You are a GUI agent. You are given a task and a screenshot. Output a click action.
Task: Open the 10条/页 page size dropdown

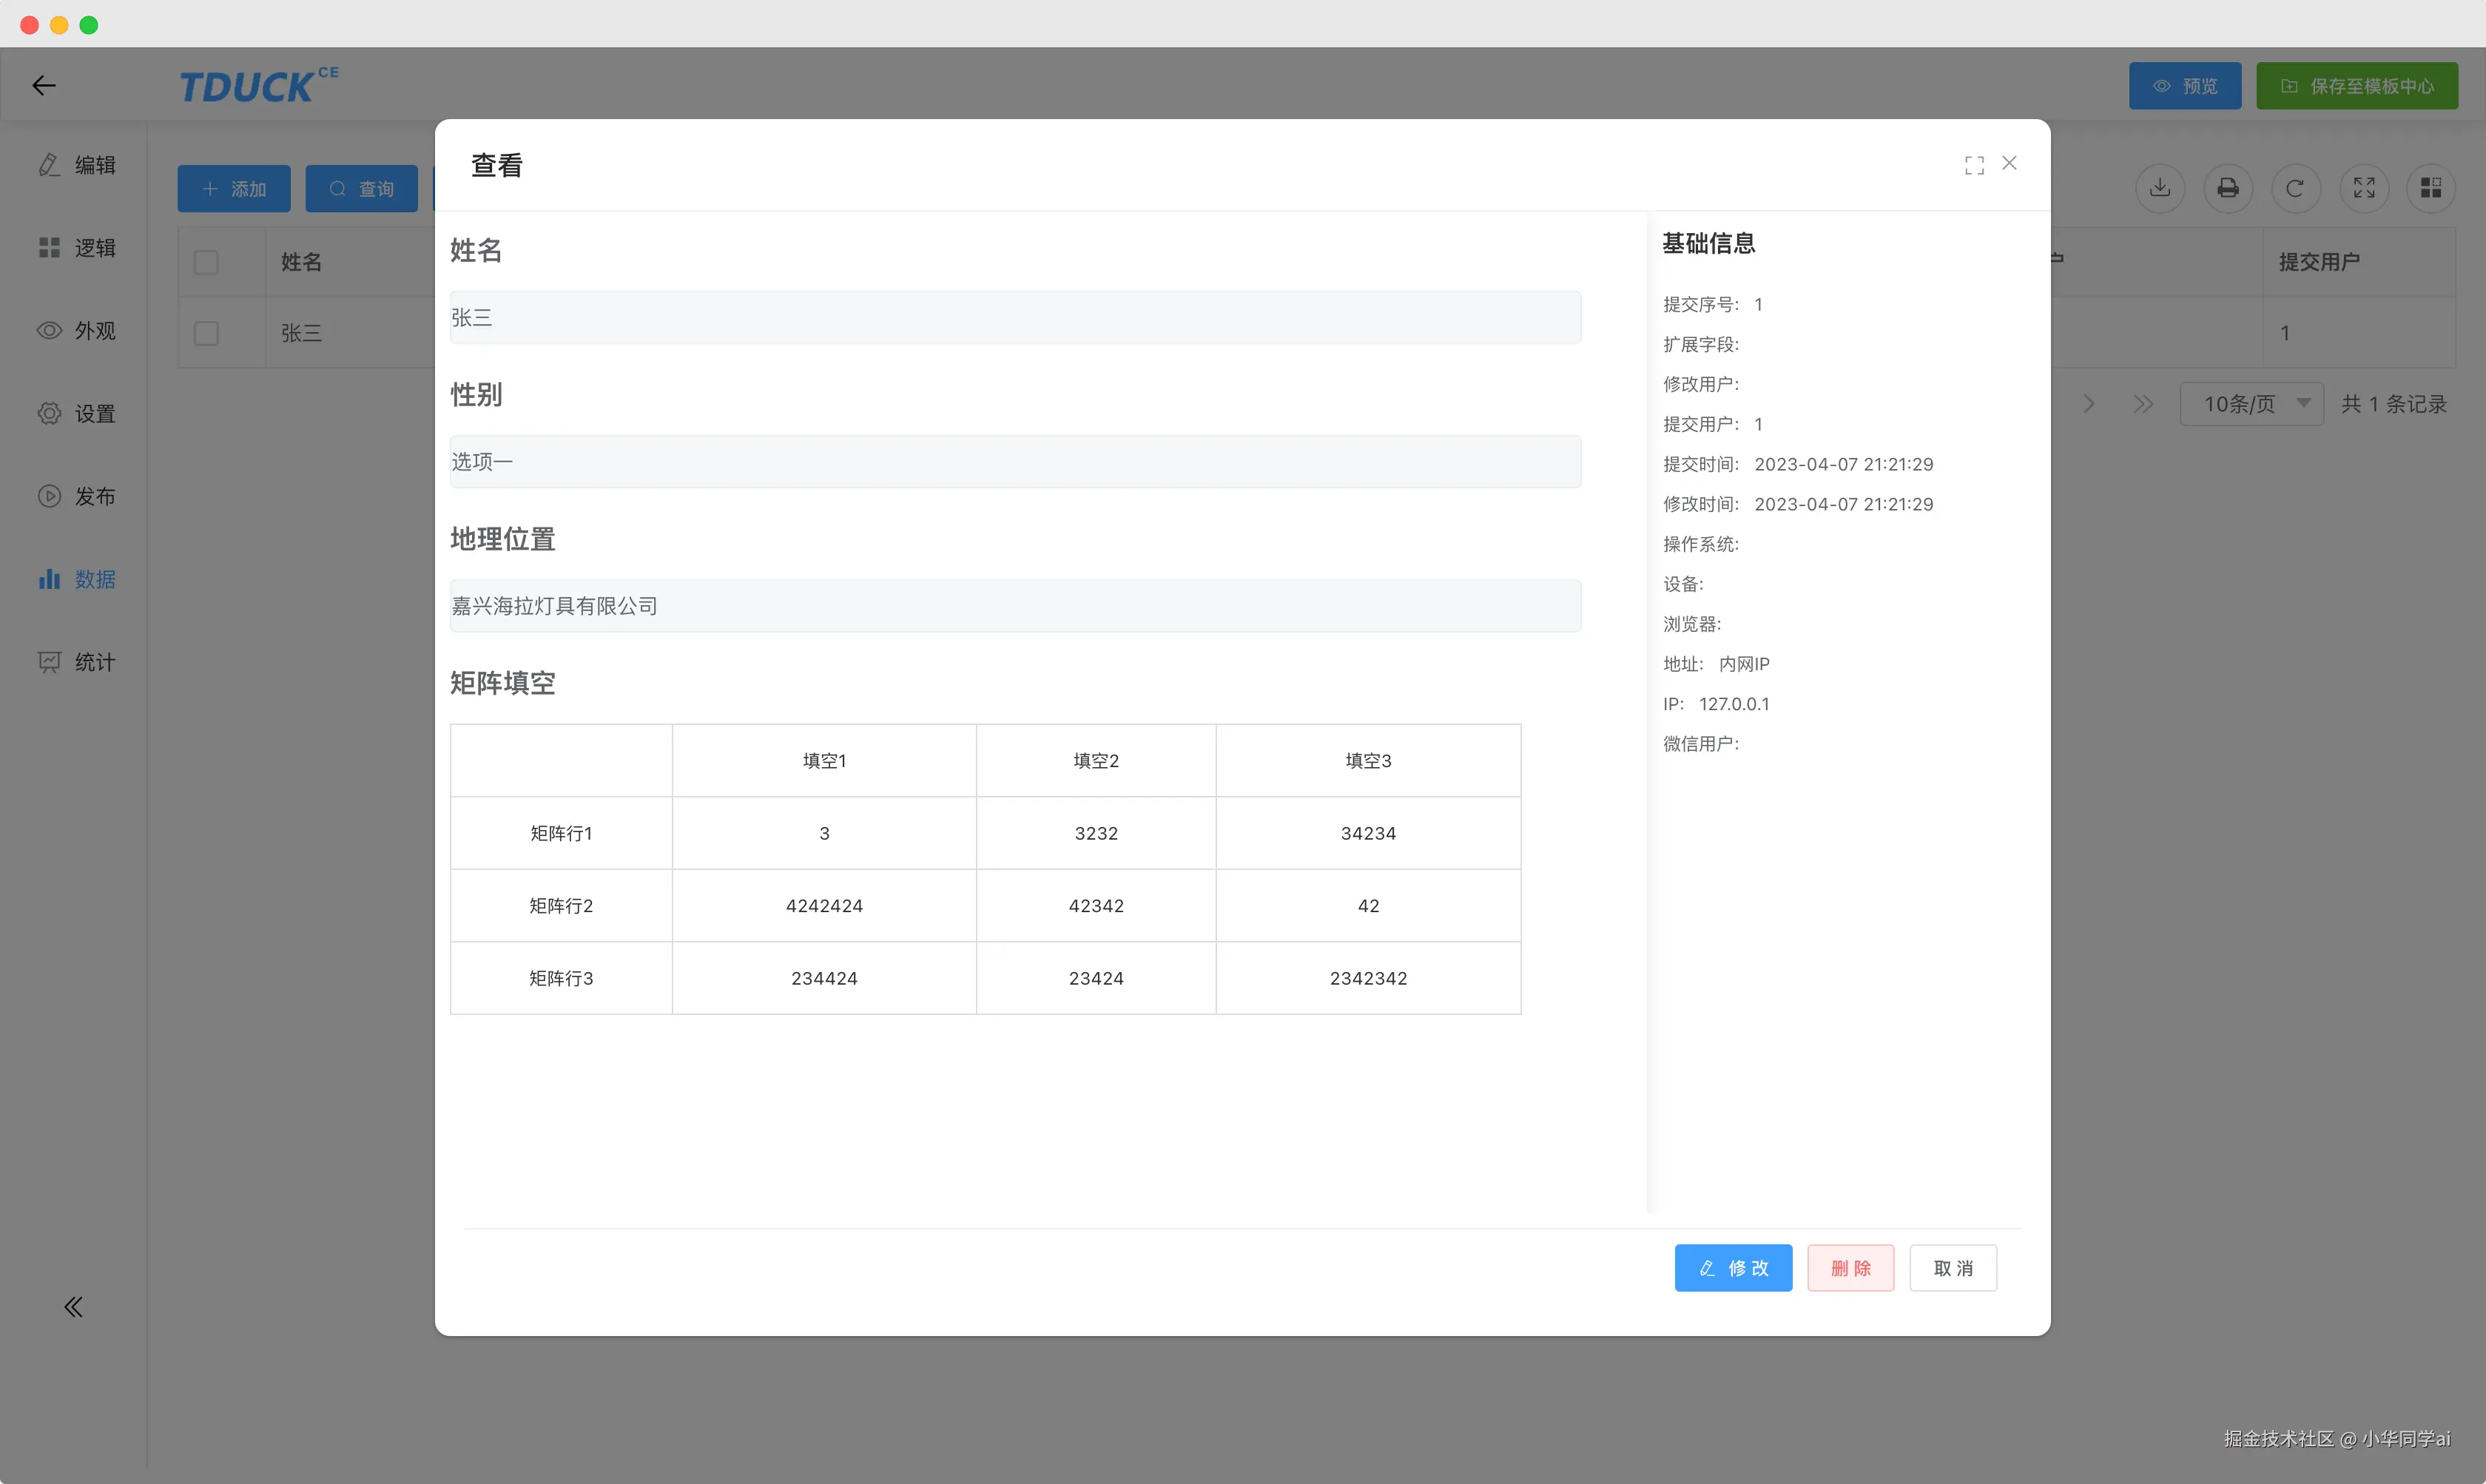pyautogui.click(x=2251, y=404)
